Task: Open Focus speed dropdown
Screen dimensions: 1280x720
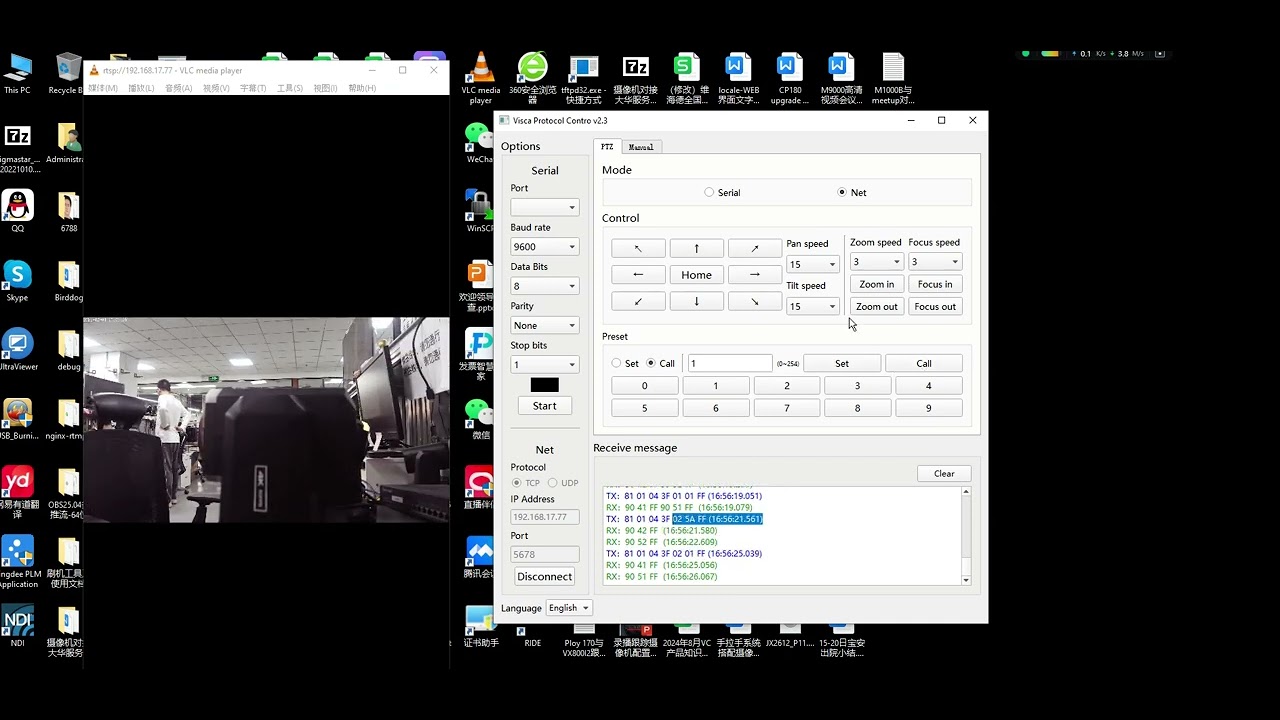Action: click(x=935, y=262)
